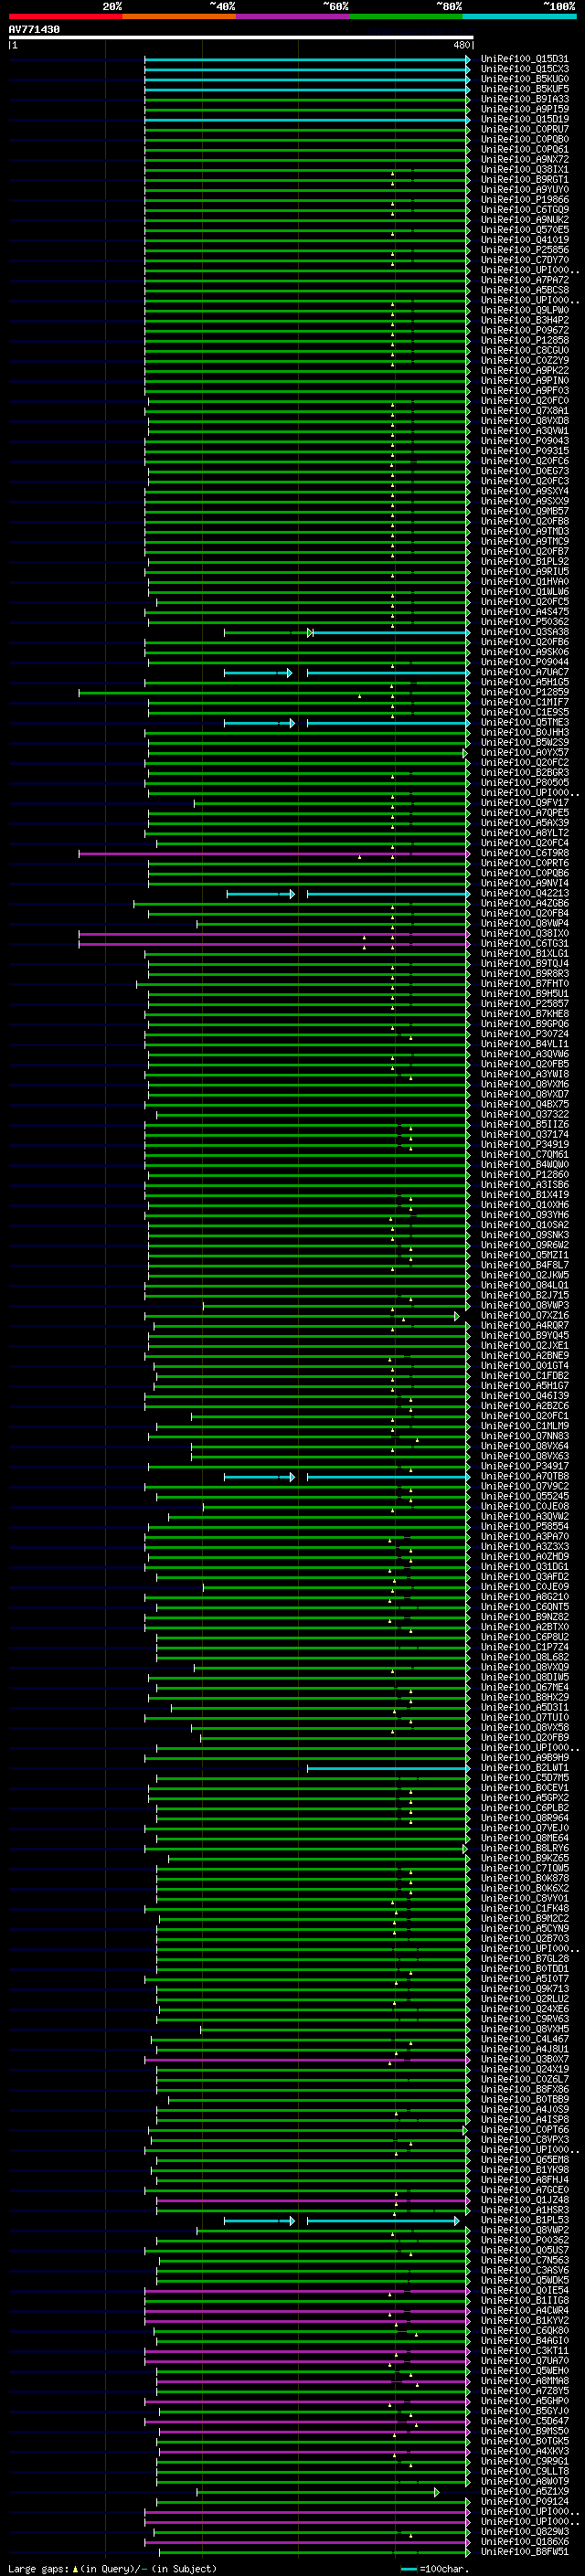The image size is (585, 2576).
Task: Select the UniRef100_B7KHE8 label
Action: (524, 1014)
